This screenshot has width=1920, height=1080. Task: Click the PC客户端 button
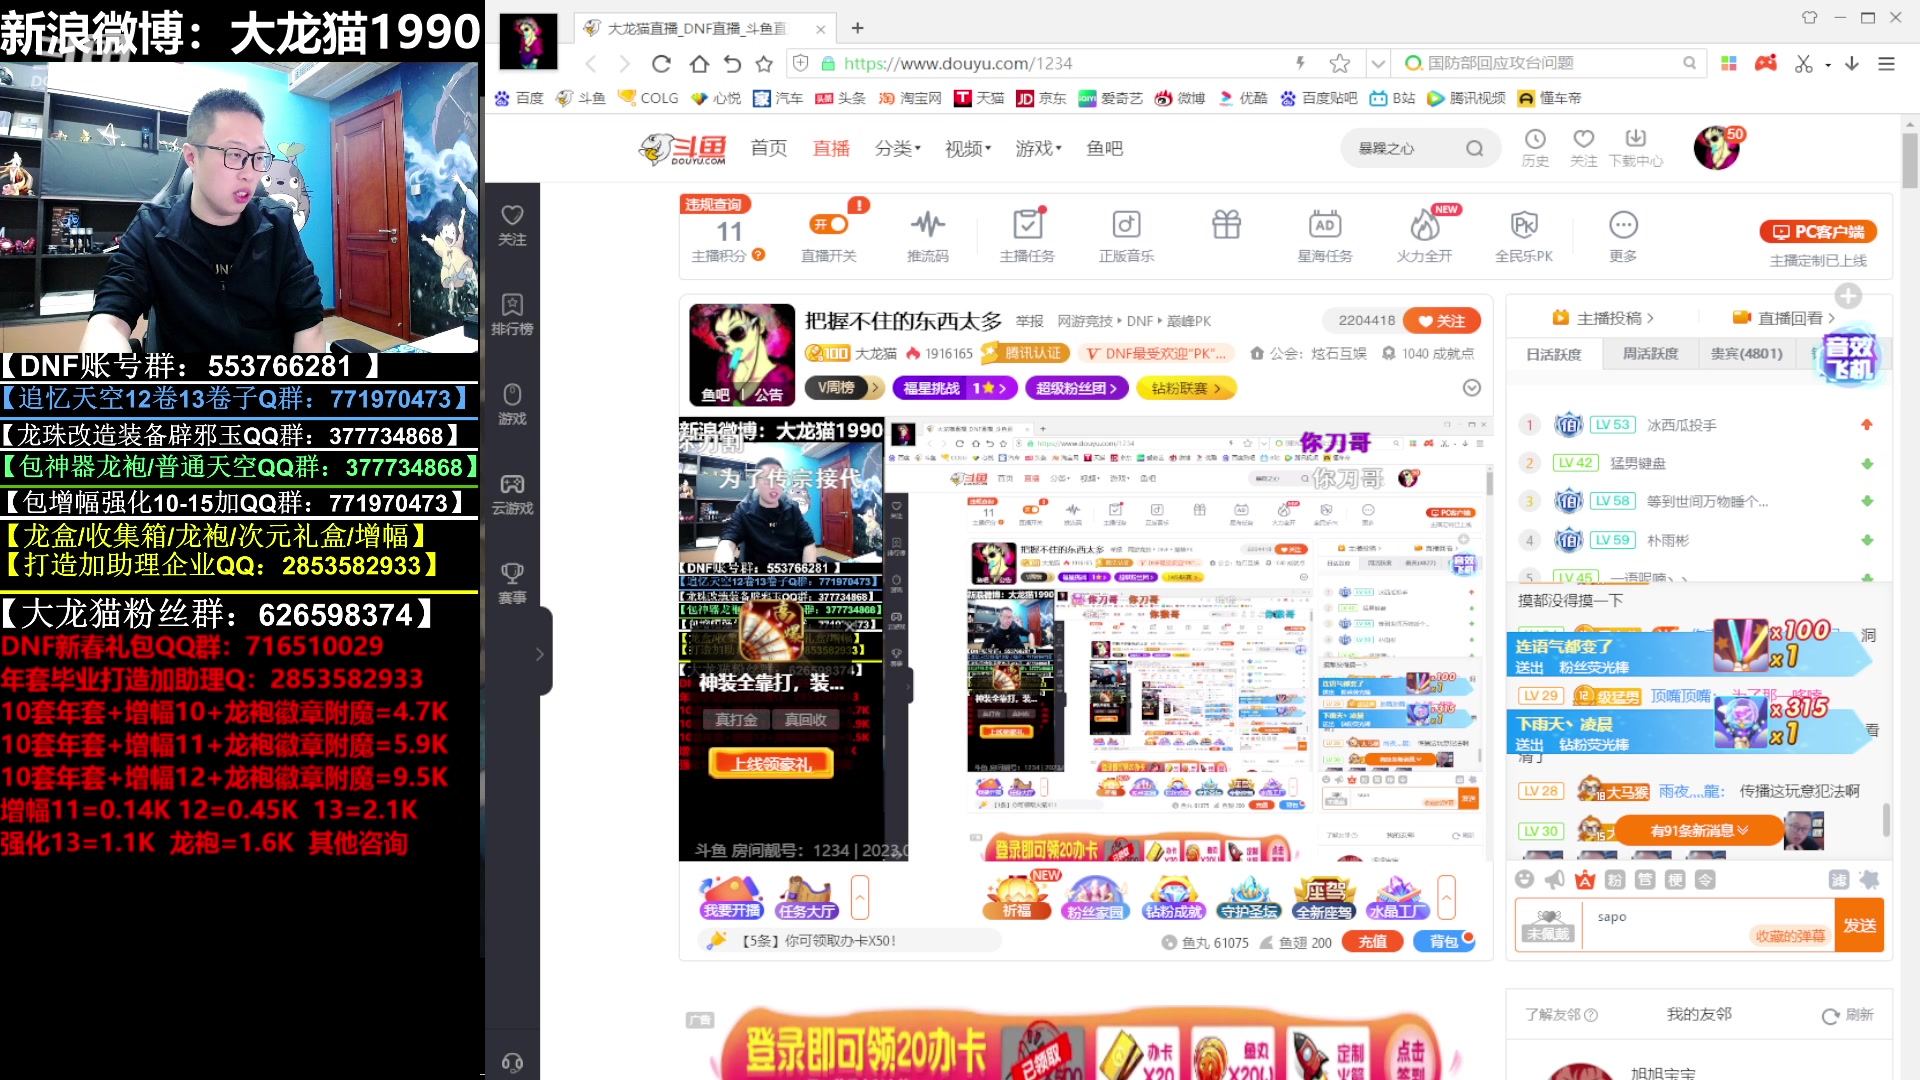click(1819, 232)
